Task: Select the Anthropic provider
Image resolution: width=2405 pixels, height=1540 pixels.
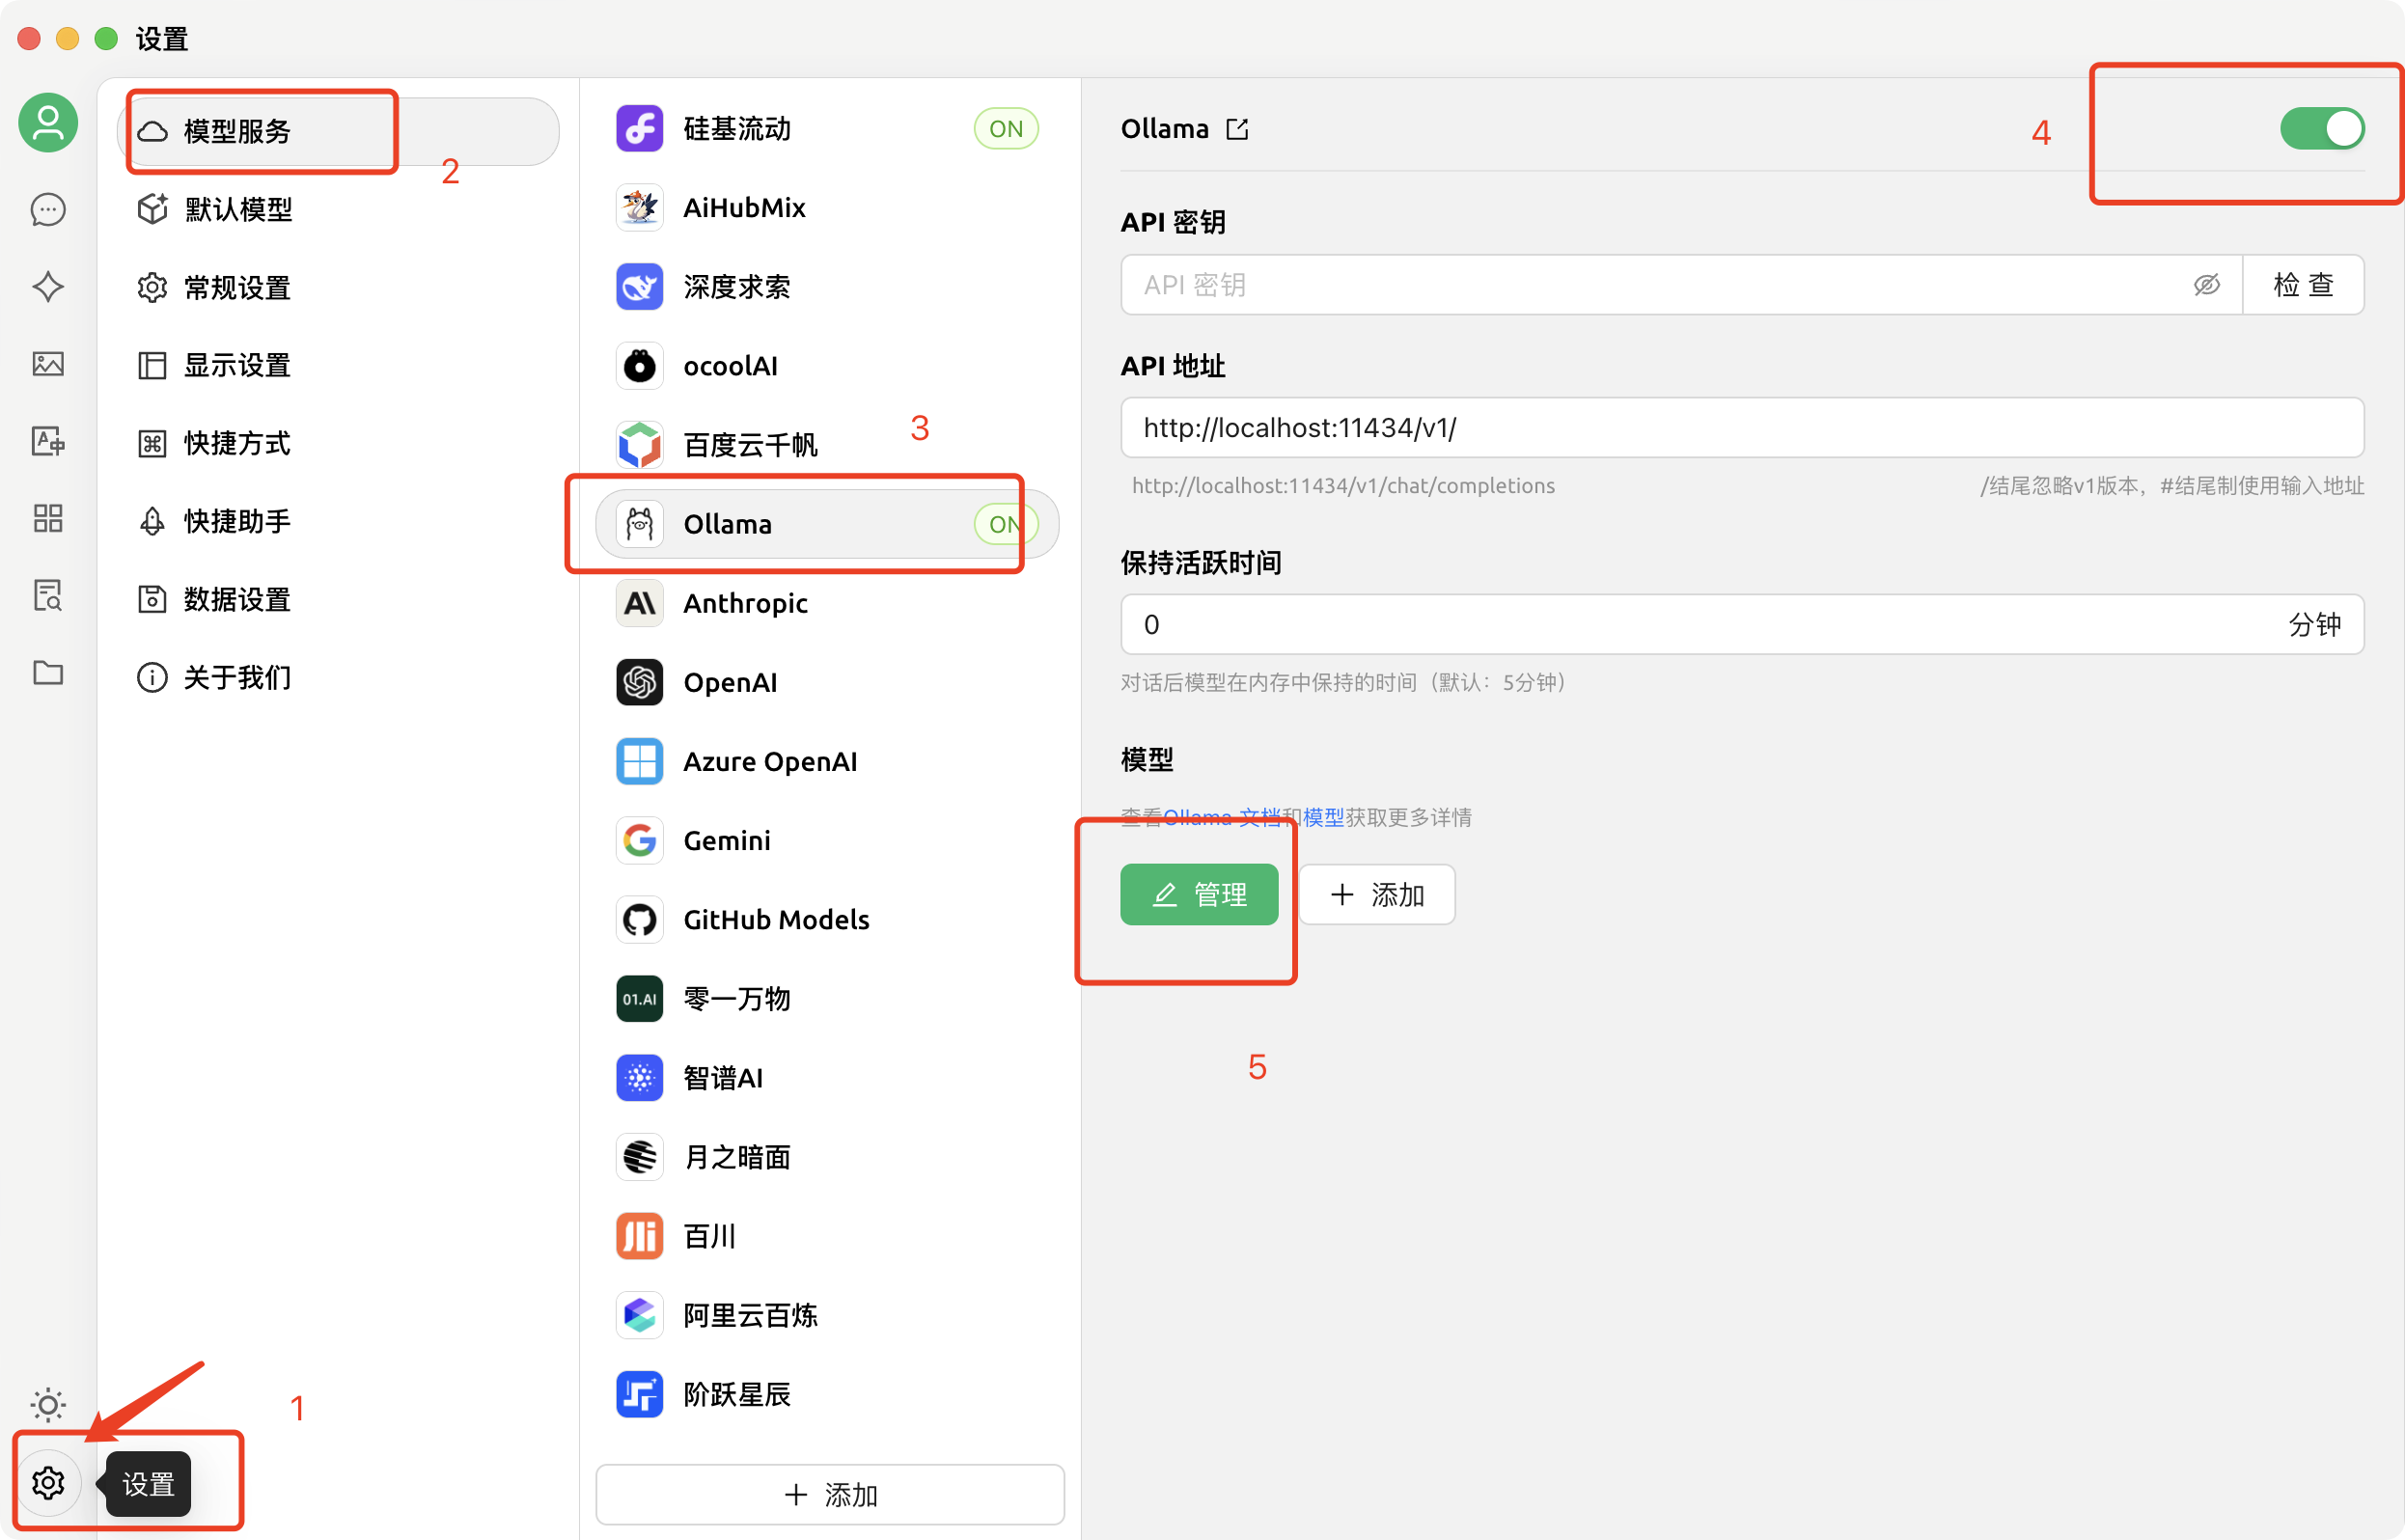Action: tap(827, 603)
